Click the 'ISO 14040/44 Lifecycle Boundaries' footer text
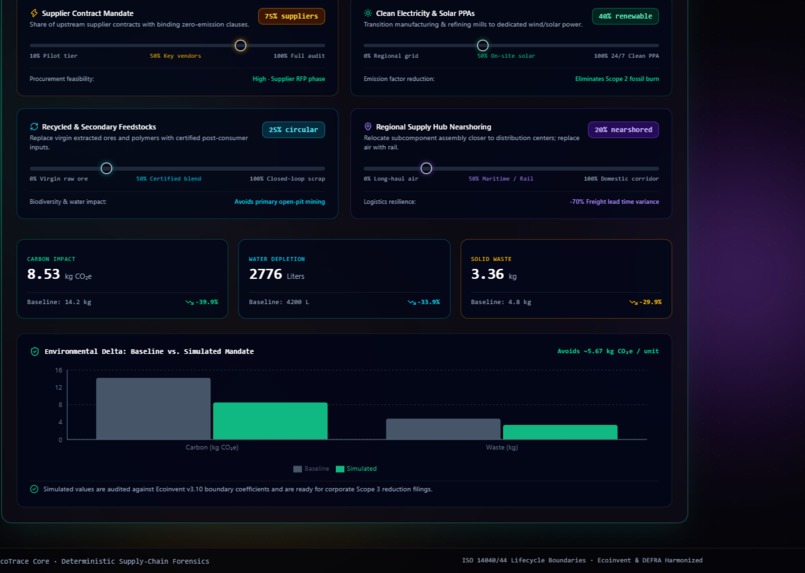The height and width of the screenshot is (573, 805). point(524,561)
